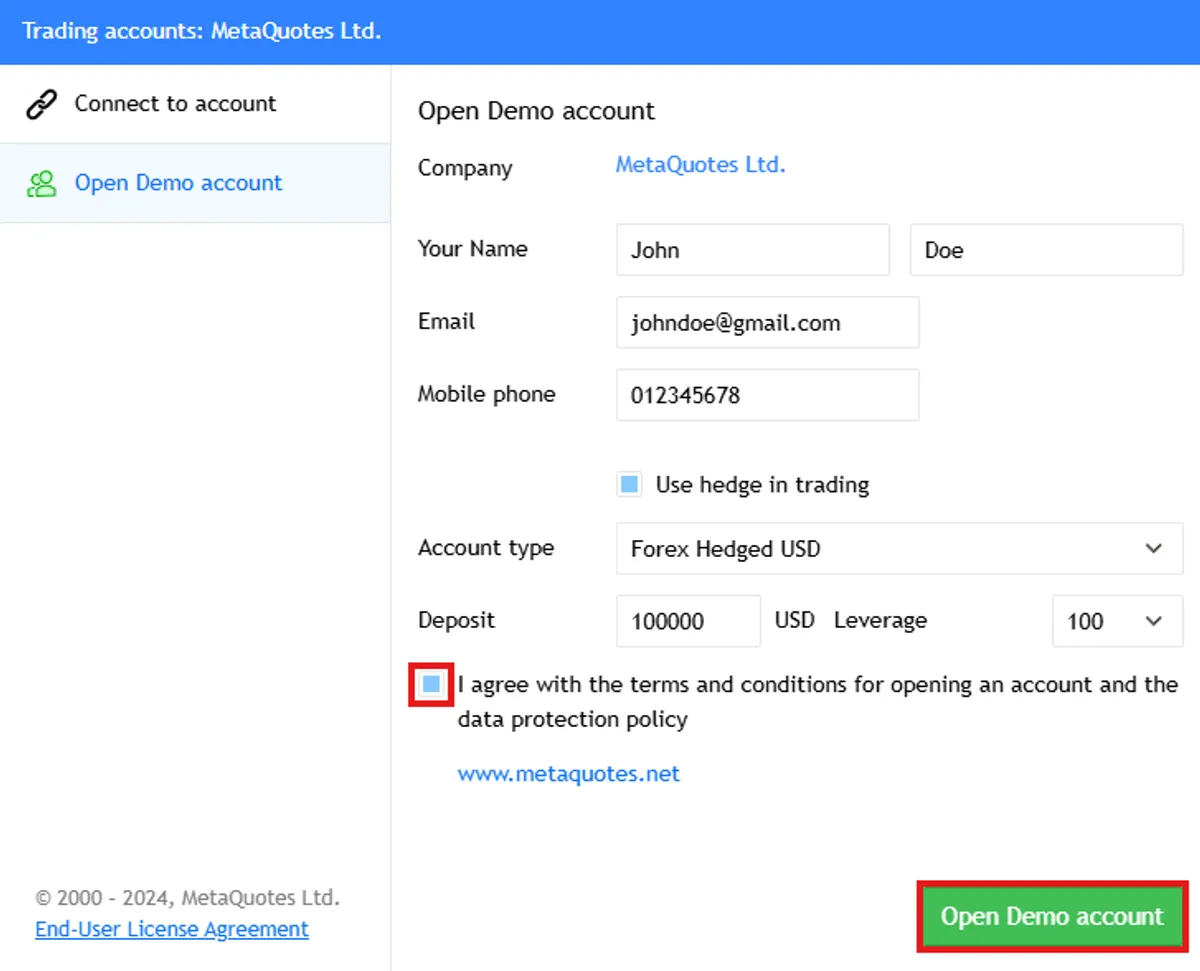
Task: Click the green Open Demo account button
Action: 1052,917
